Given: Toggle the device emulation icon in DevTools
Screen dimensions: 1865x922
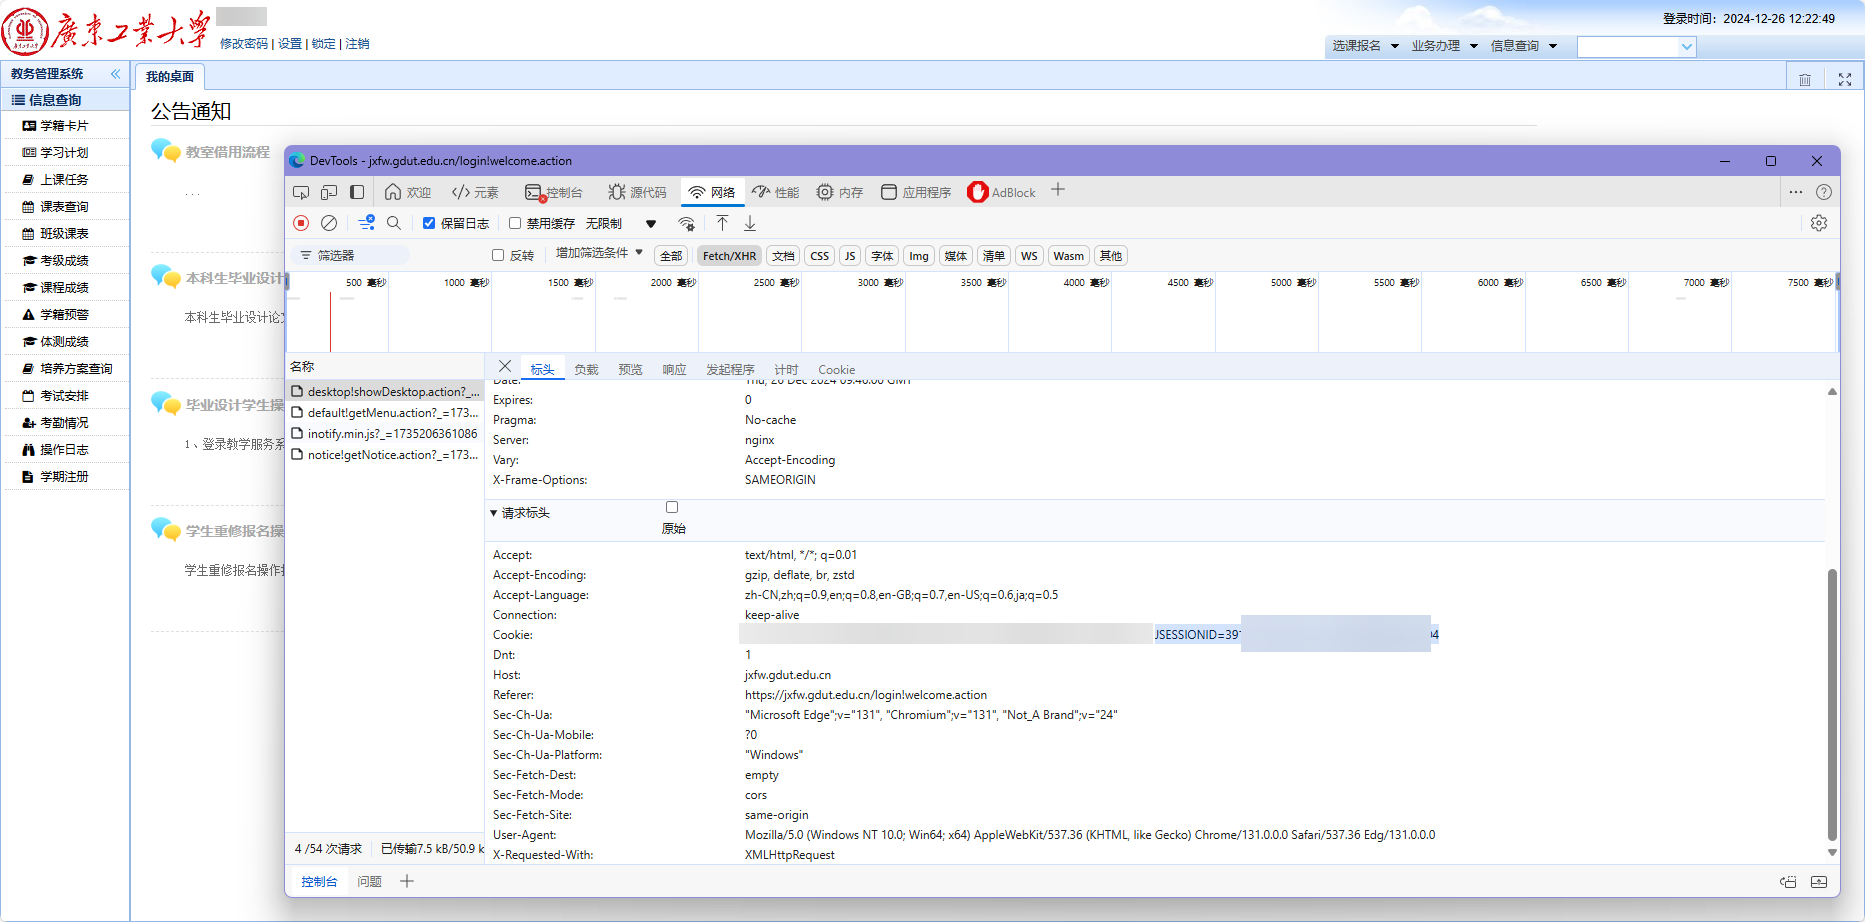Looking at the screenshot, I should 329,192.
